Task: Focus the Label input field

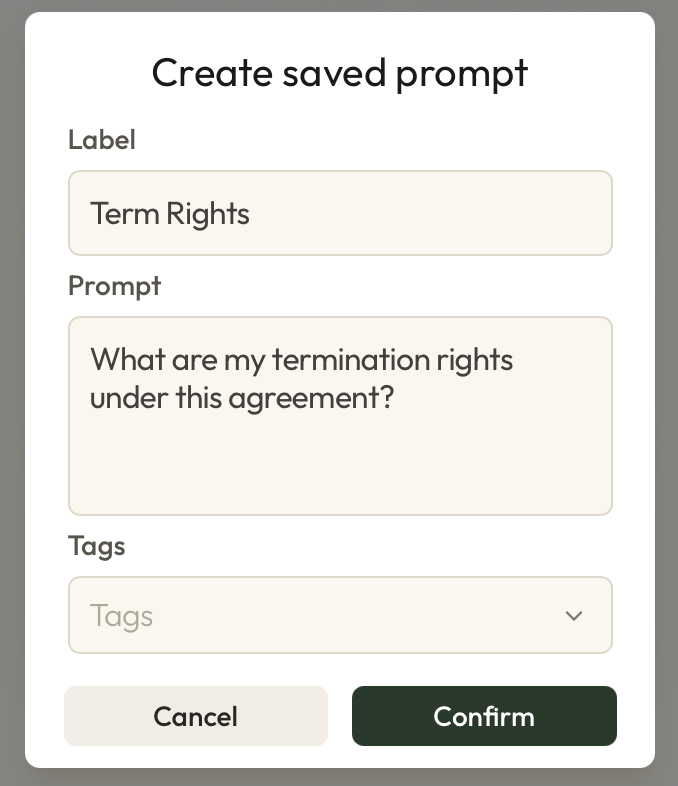Action: click(x=340, y=213)
